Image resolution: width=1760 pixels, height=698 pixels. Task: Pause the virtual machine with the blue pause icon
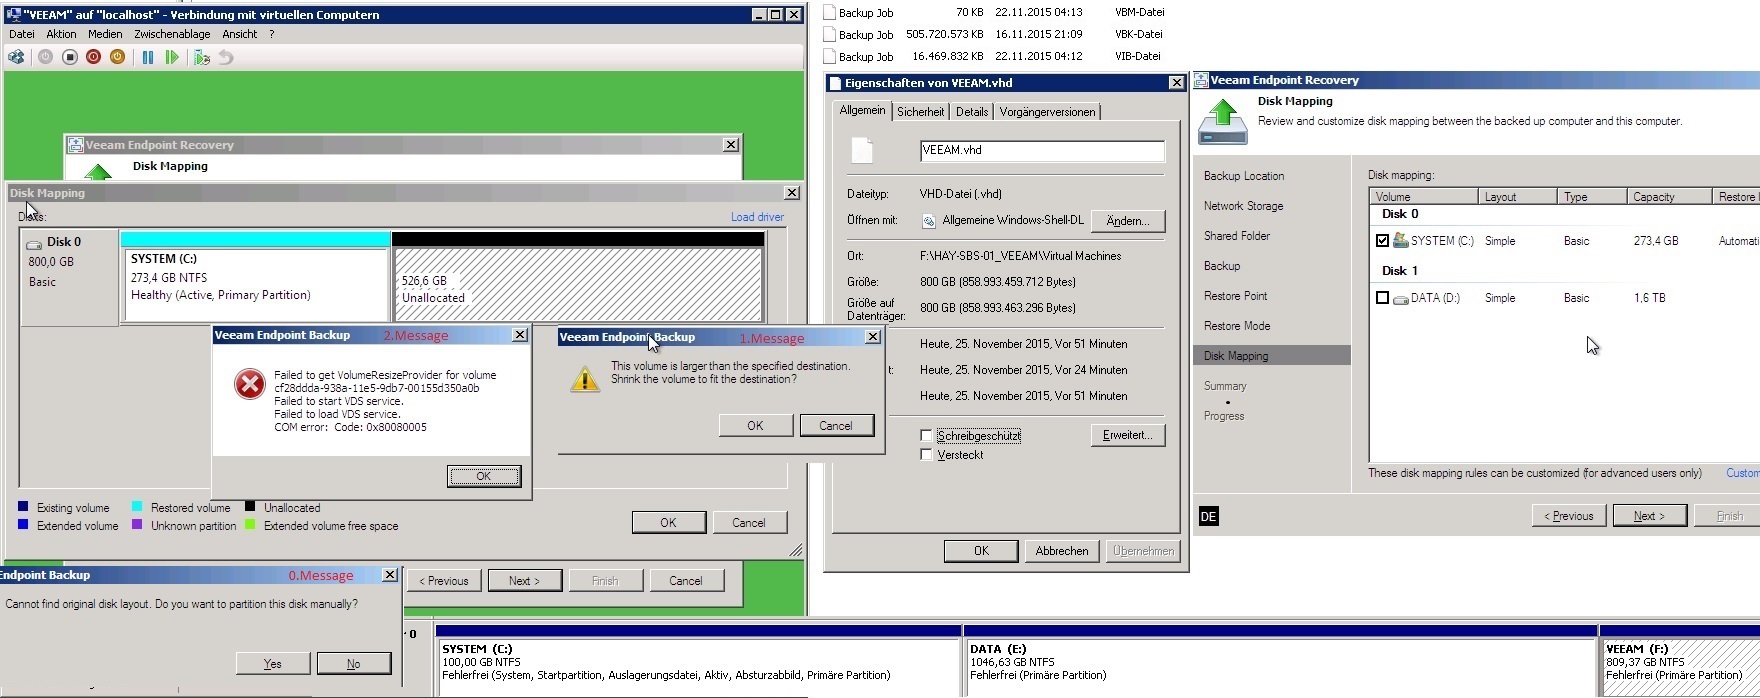point(148,57)
